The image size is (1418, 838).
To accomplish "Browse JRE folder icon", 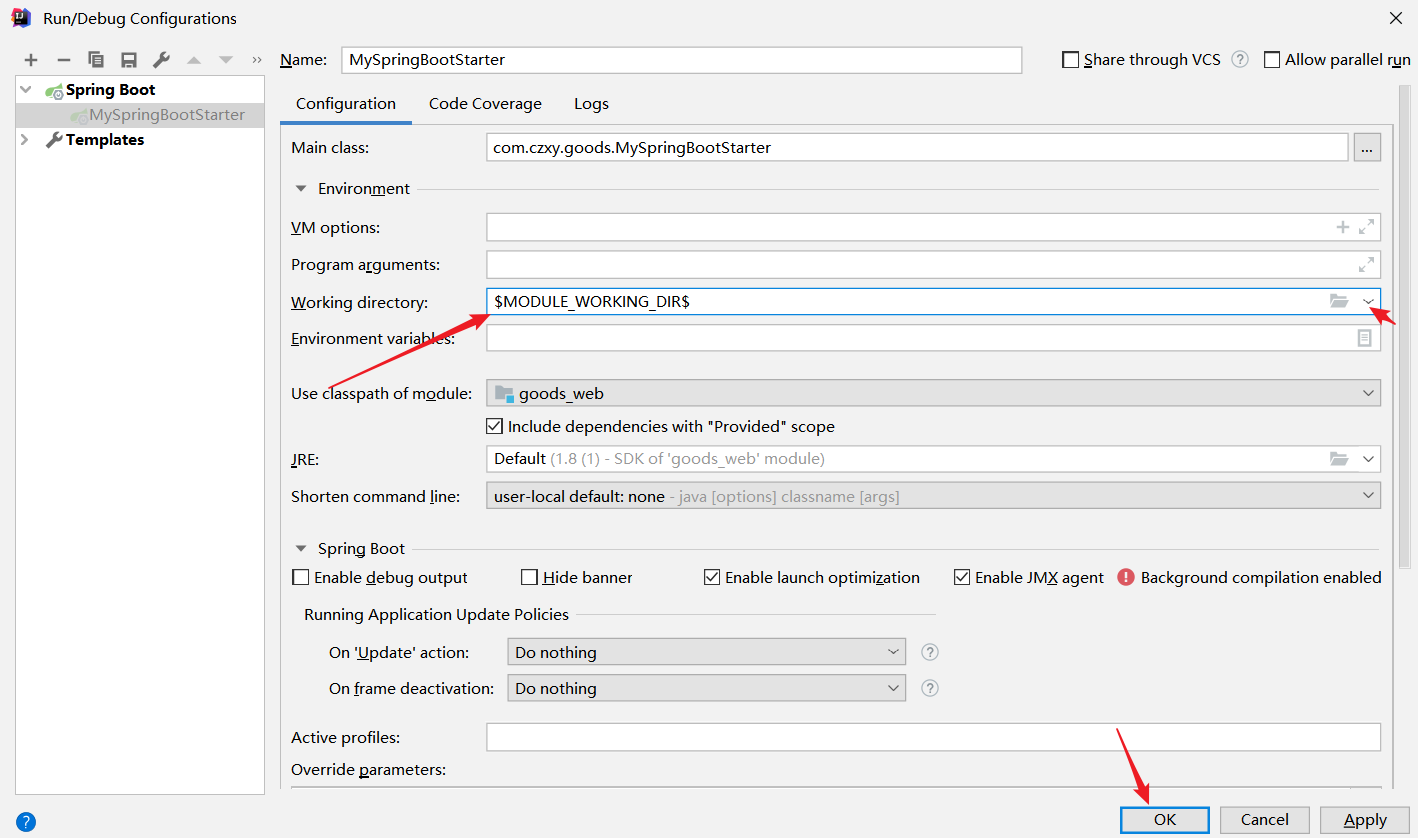I will click(1339, 458).
